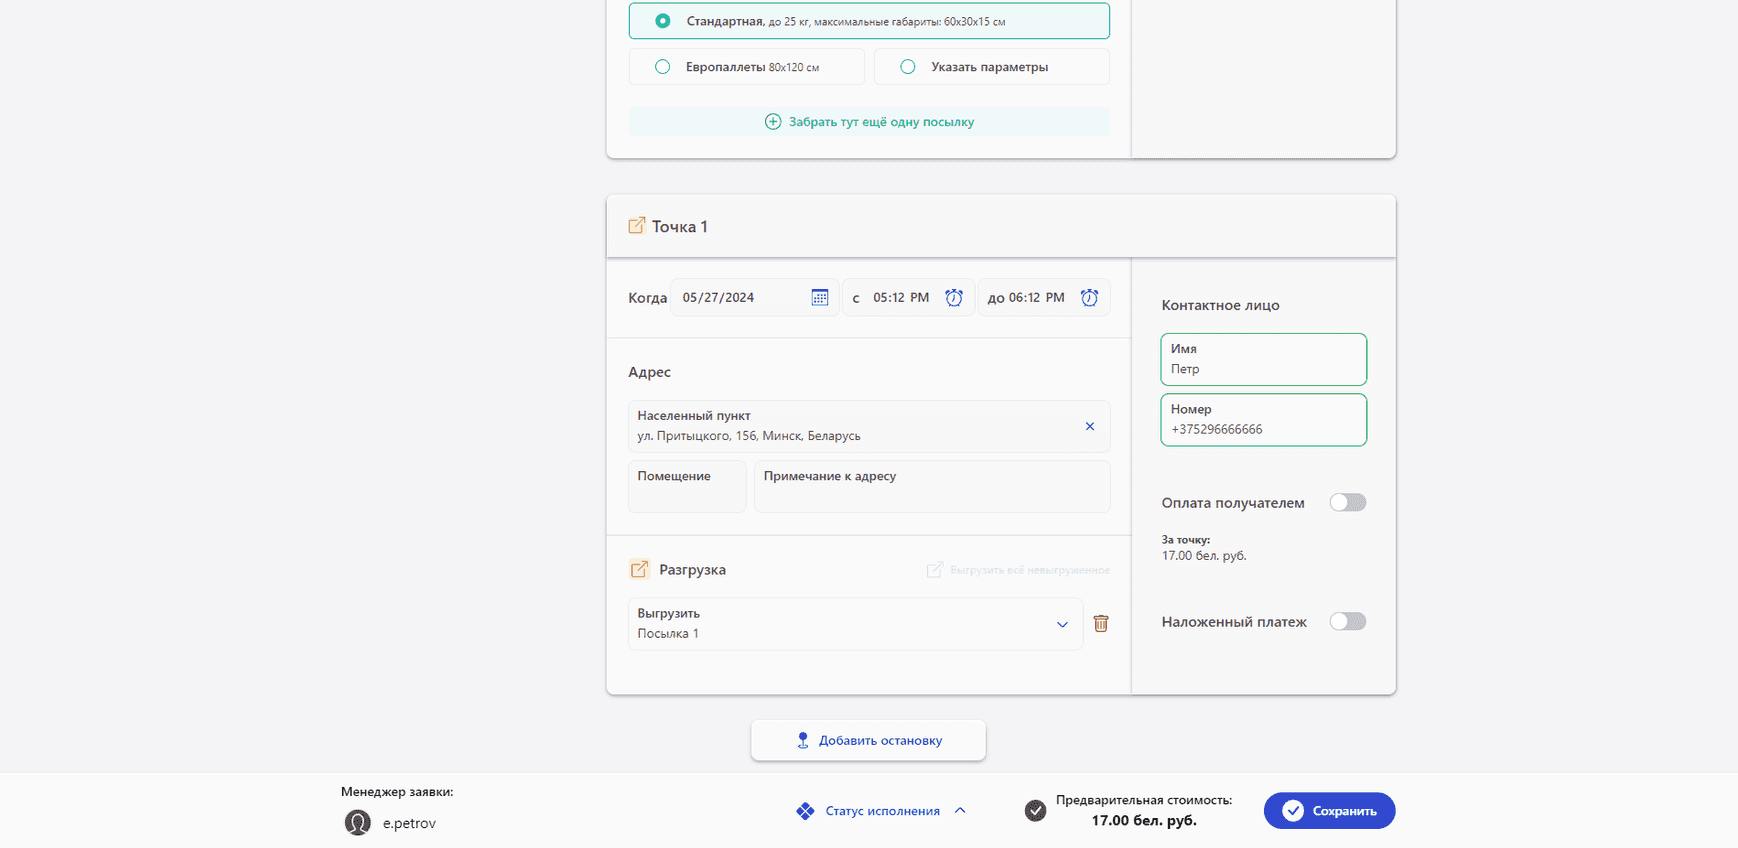Screen dimensions: 1738x848
Task: Click the end time clock icon
Action: (1090, 297)
